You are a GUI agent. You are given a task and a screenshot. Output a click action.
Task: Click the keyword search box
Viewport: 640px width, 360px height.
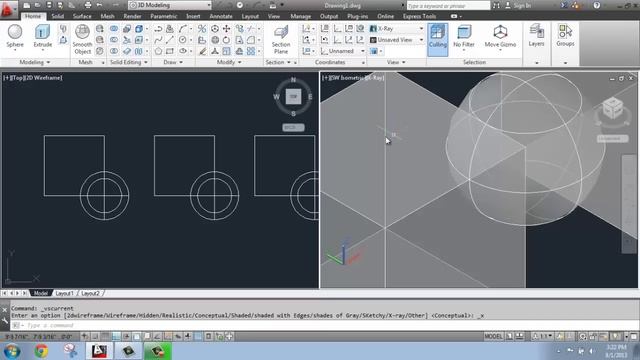tap(448, 5)
